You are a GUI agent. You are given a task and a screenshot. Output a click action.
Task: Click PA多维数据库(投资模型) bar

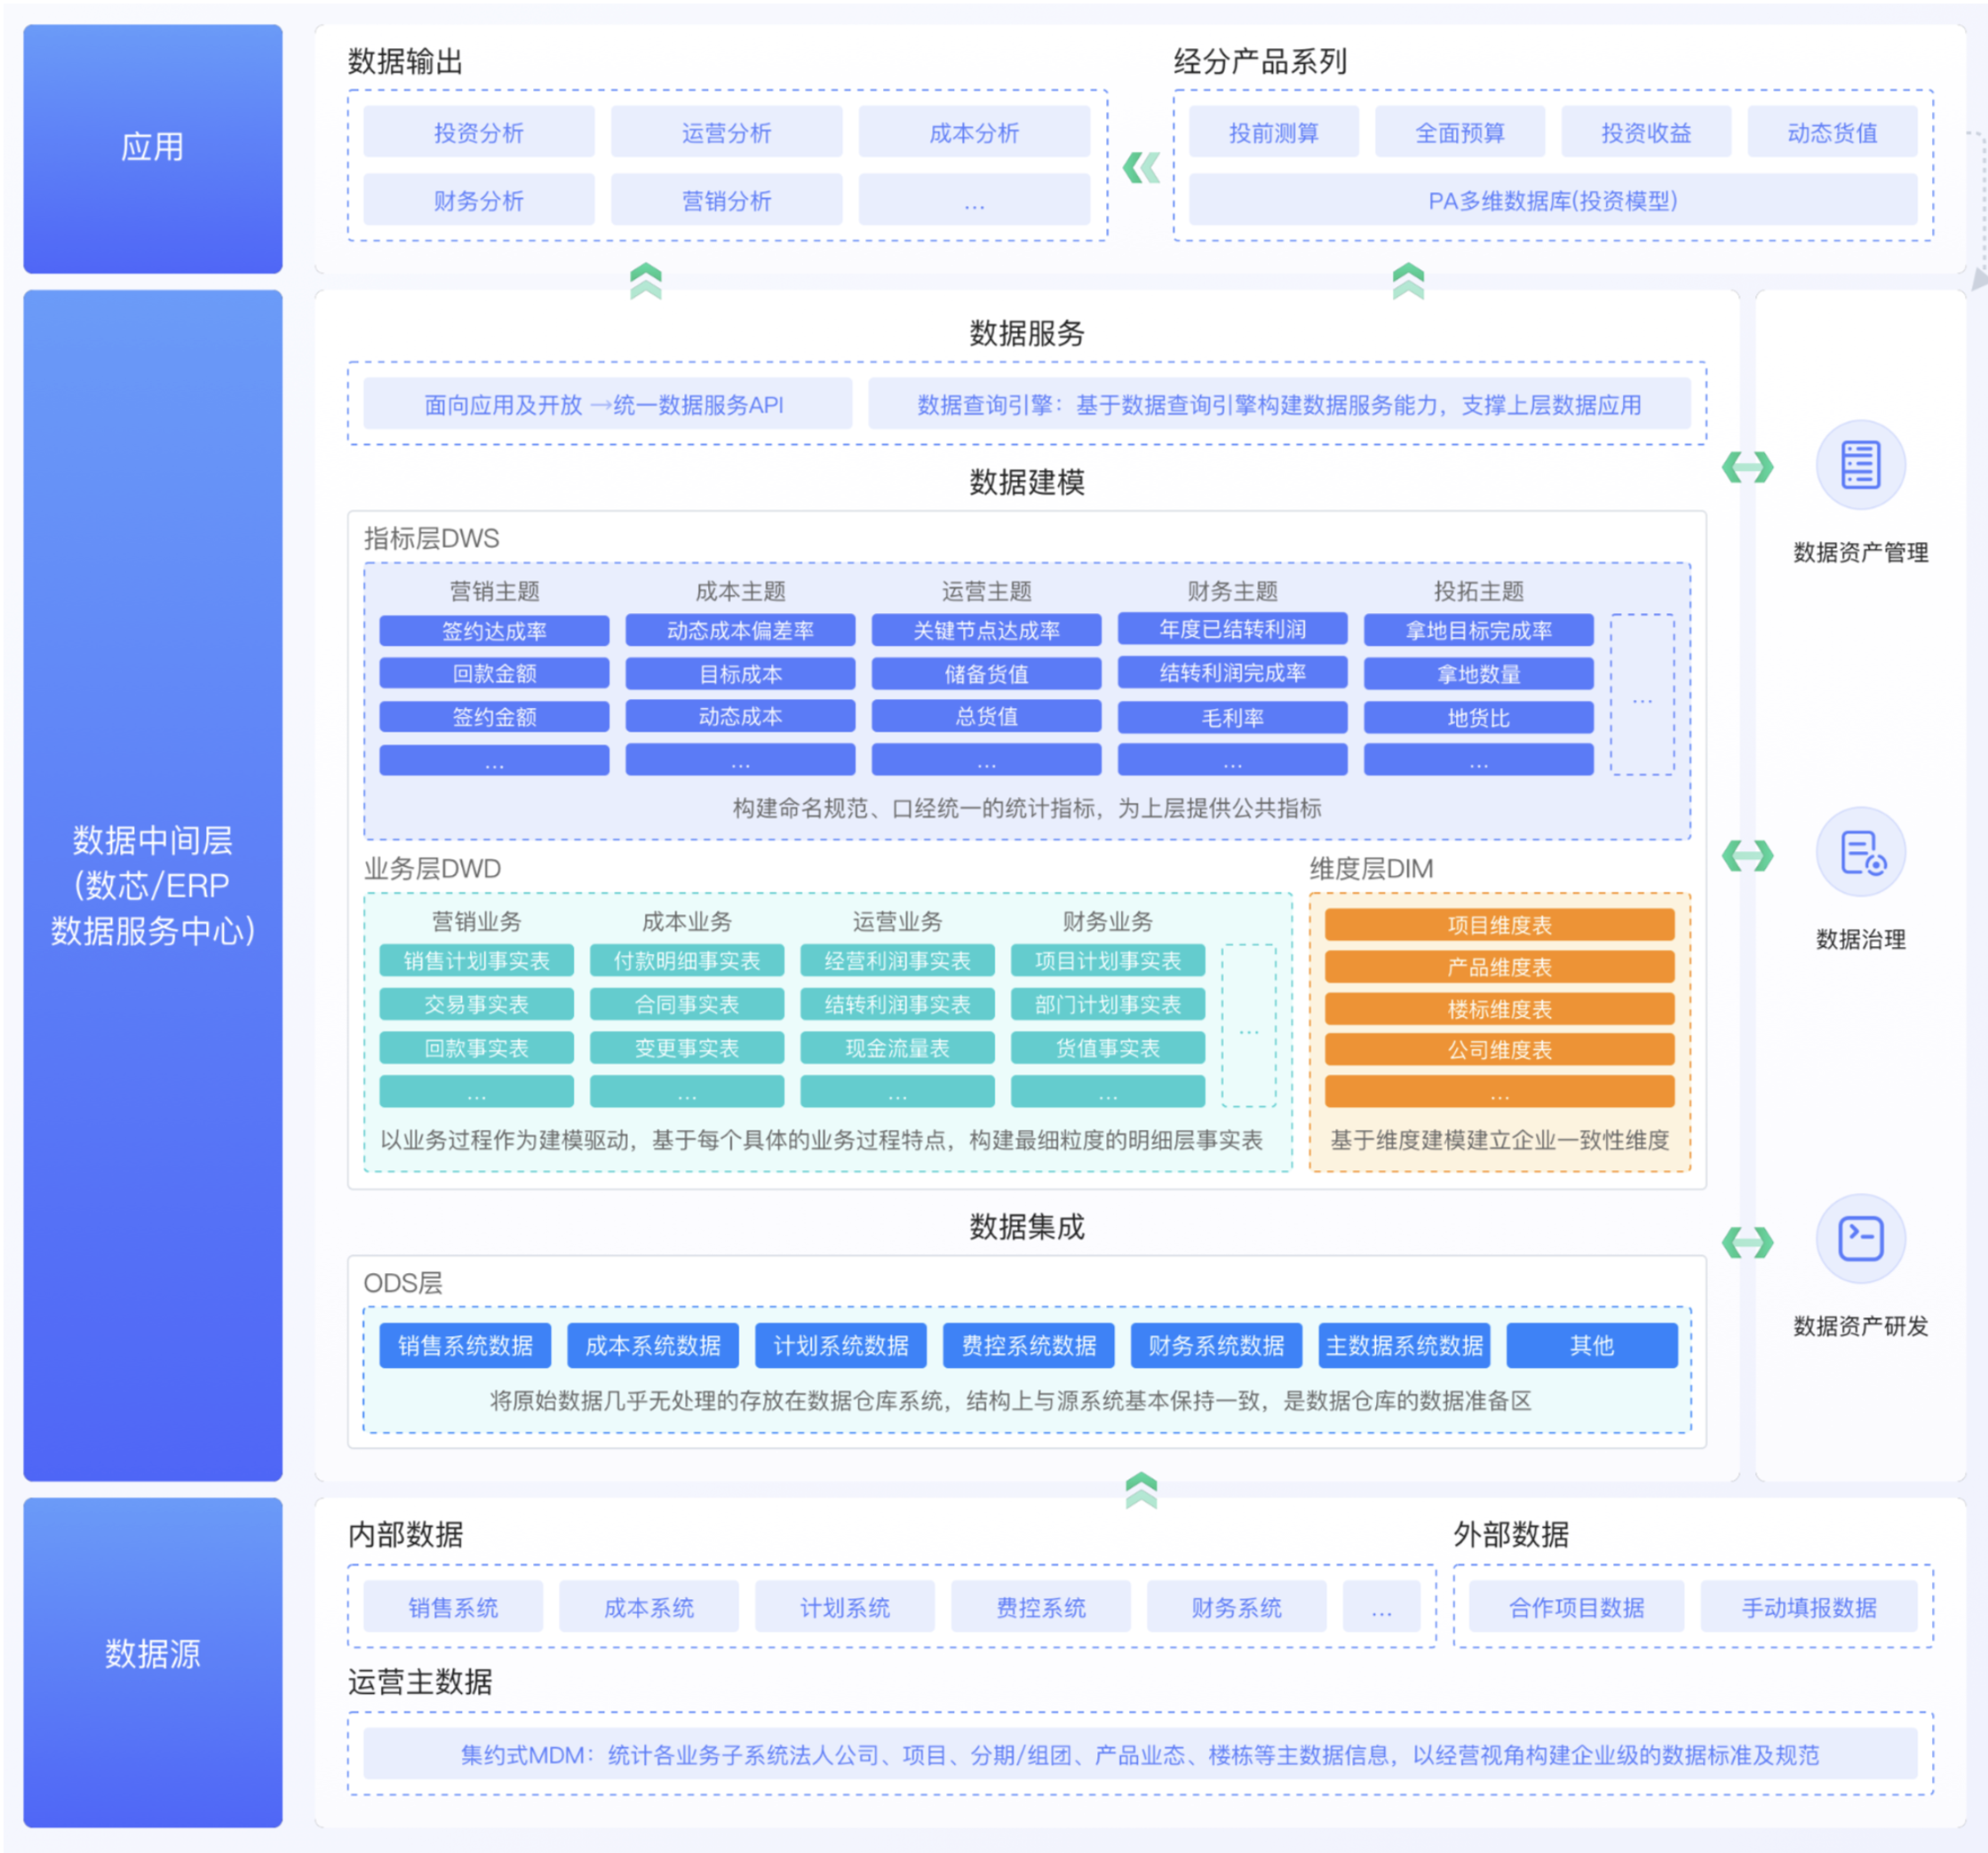1553,200
